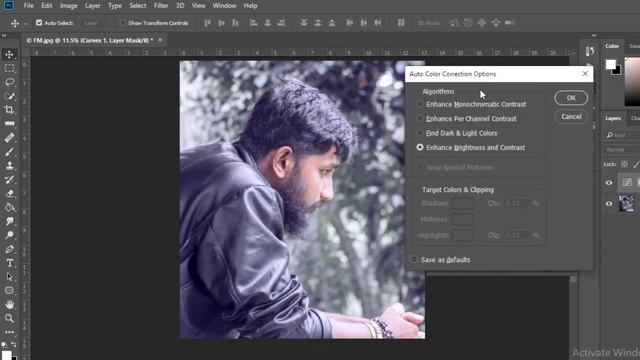Open the File menu
640x360 pixels.
(x=29, y=6)
